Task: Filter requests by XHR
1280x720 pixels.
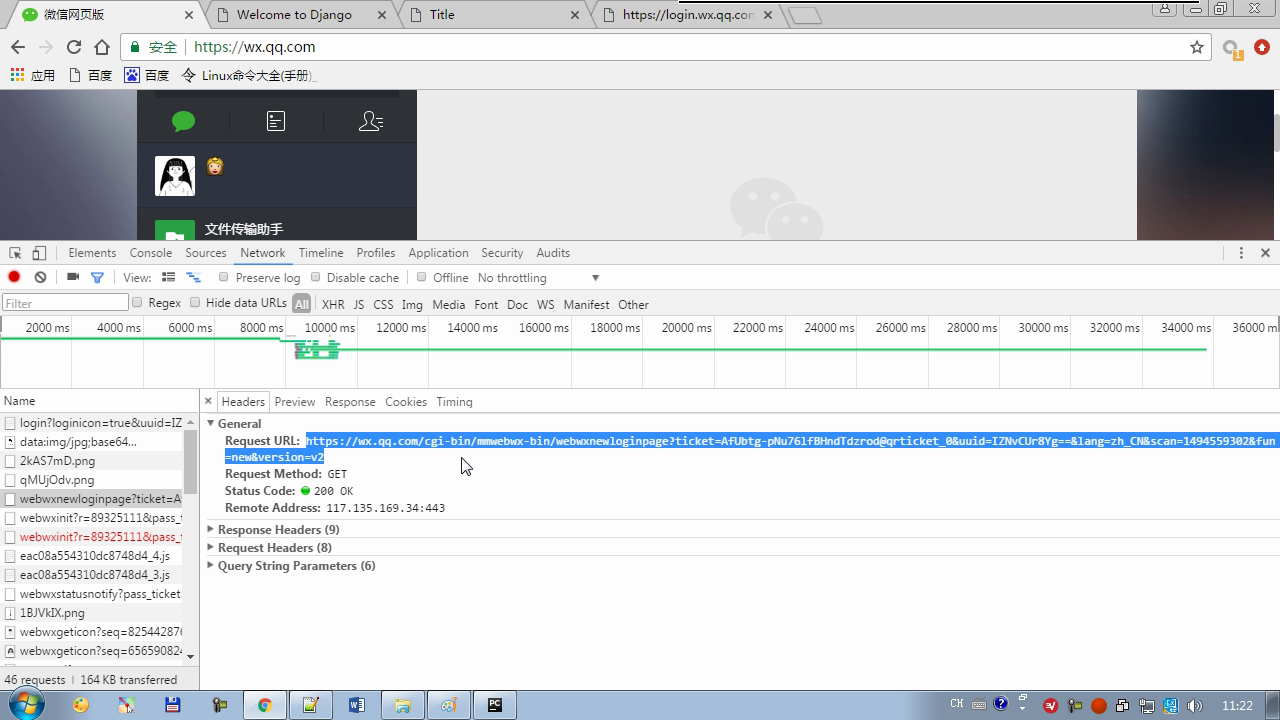Action: tap(333, 304)
